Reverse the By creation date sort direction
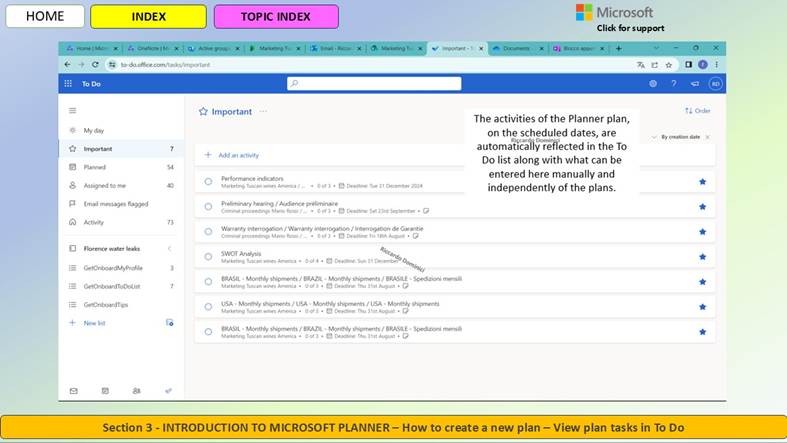Viewport: 787px width, 443px height. [654, 137]
